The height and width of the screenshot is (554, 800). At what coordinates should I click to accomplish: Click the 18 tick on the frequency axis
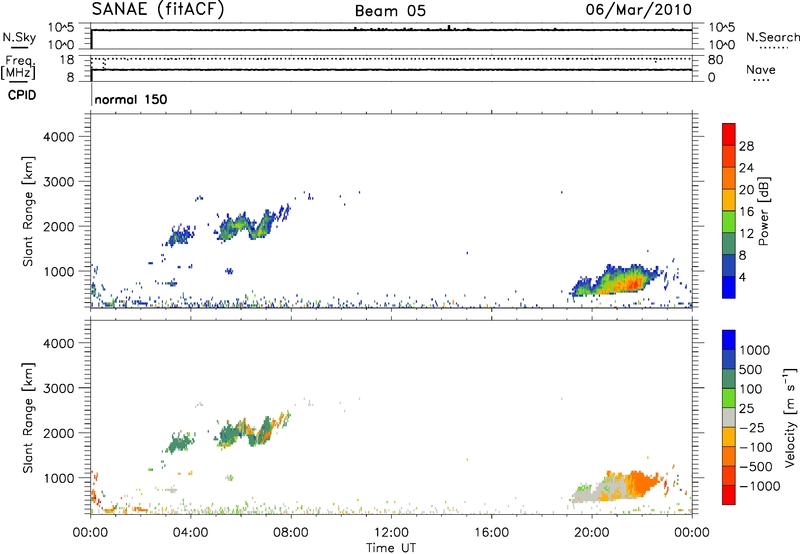point(67,60)
